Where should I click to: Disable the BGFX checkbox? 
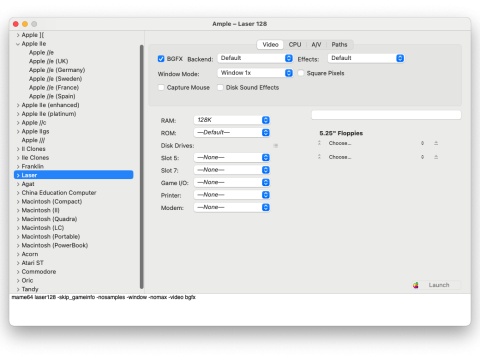(161, 59)
